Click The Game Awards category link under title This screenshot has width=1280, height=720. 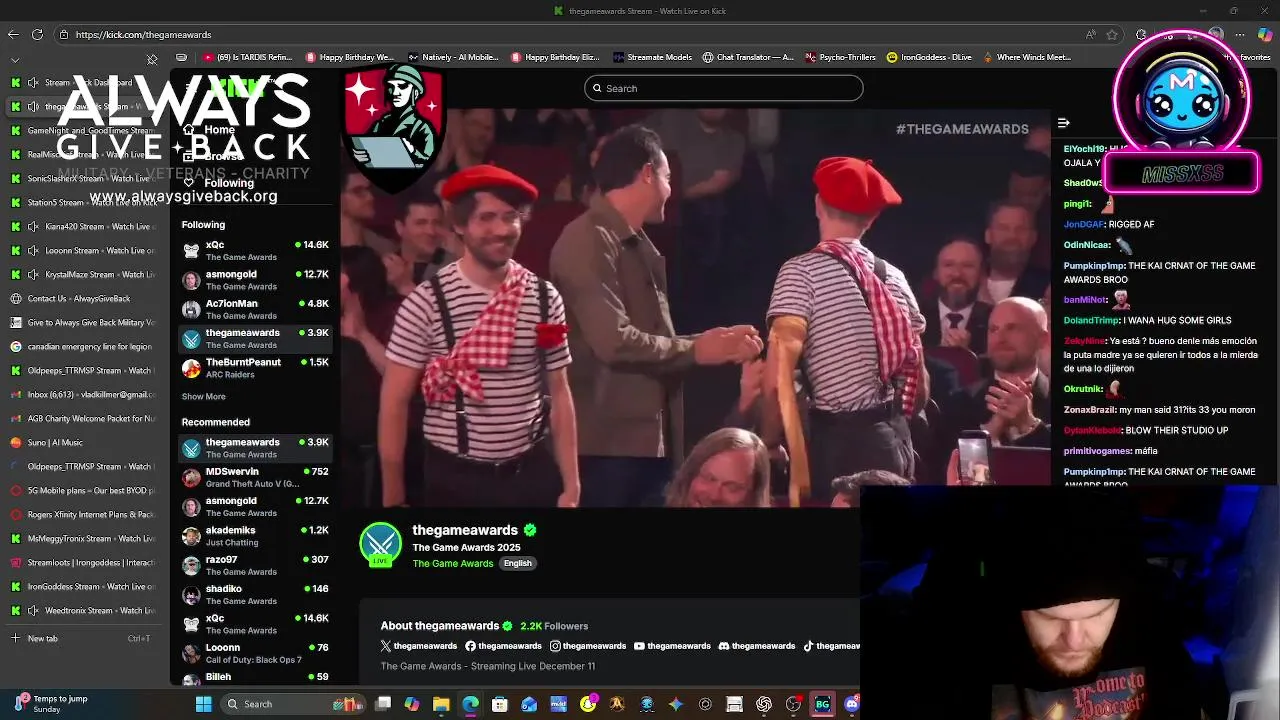click(x=453, y=564)
